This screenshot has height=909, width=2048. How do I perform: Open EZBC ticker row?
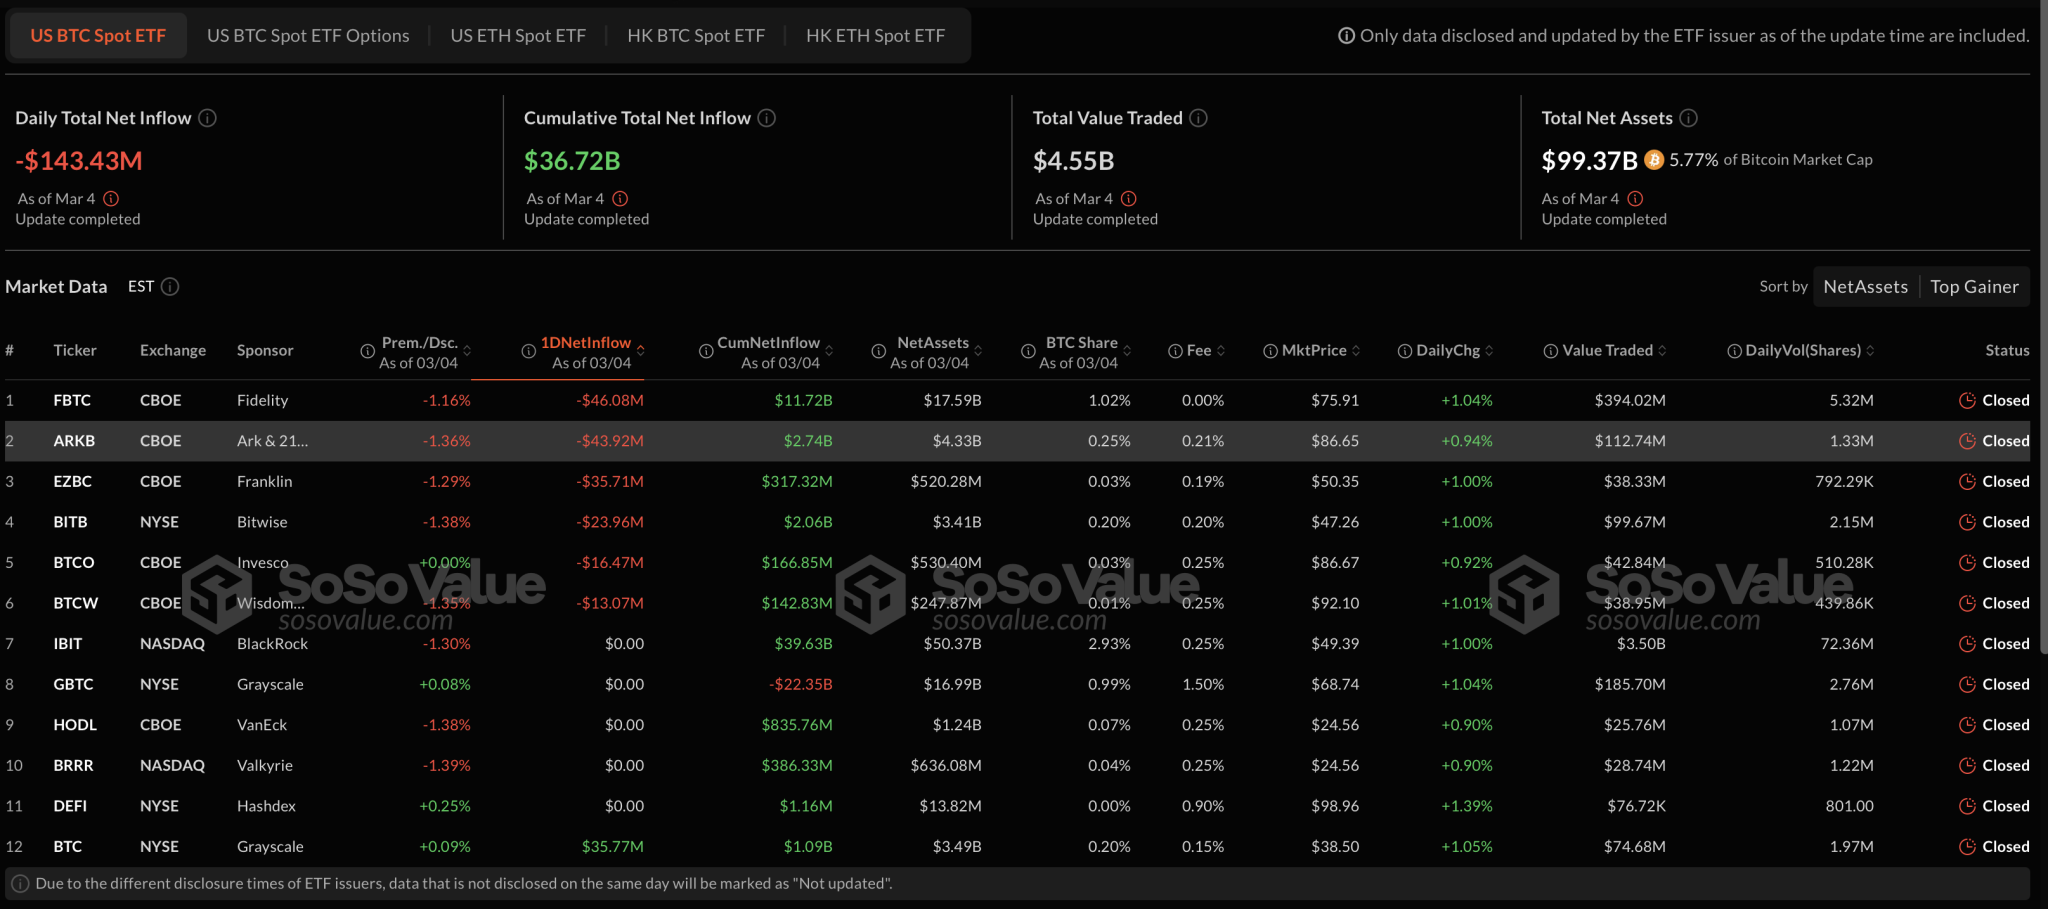tap(1017, 482)
